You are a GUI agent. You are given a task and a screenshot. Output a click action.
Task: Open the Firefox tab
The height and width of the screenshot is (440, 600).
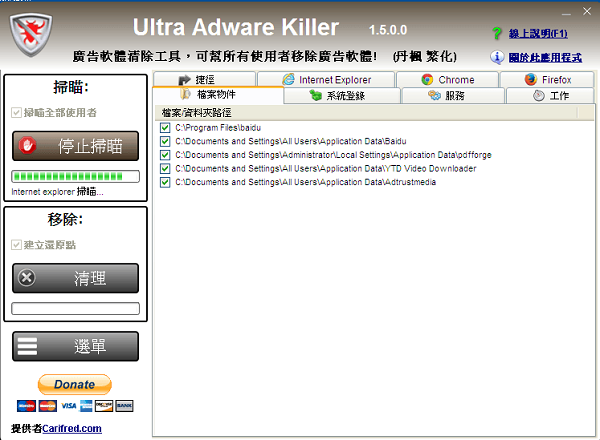pos(547,79)
